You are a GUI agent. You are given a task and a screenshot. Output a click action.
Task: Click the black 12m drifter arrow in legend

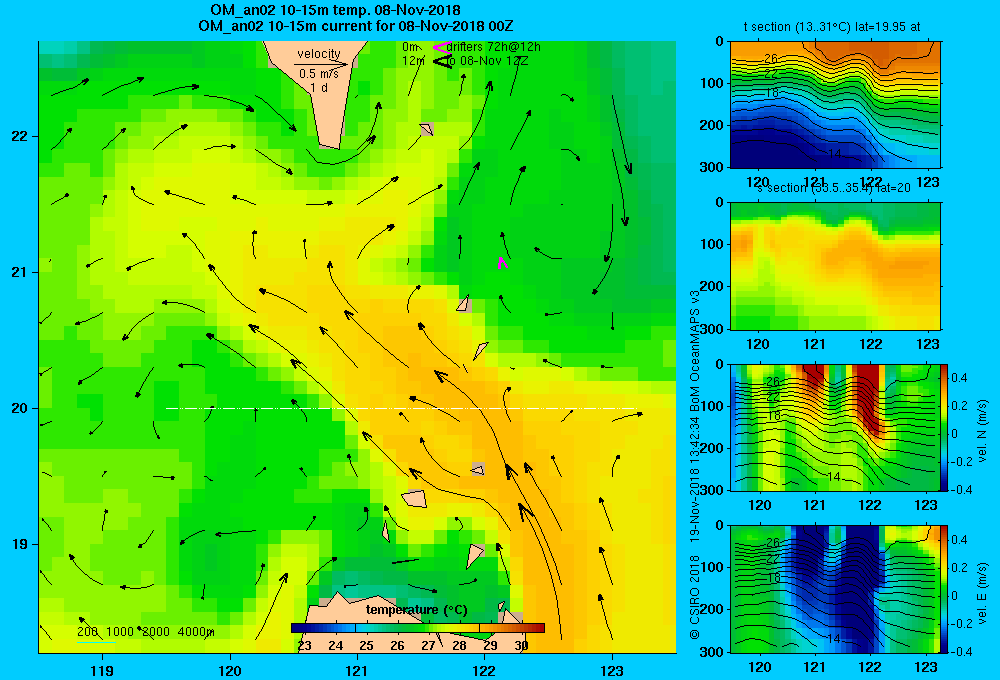pos(442,61)
